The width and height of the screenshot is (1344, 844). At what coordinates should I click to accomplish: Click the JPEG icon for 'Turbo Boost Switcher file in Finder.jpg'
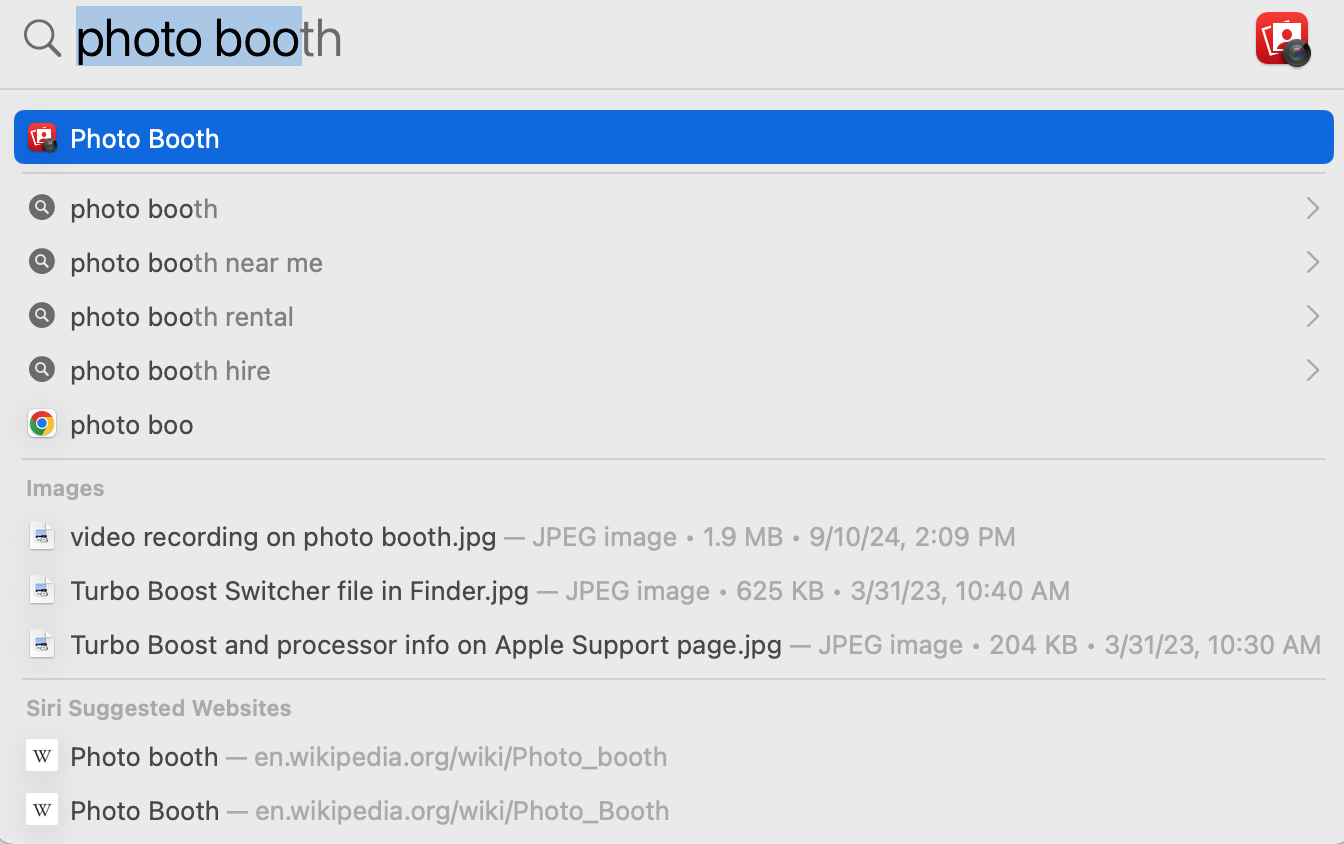(x=41, y=590)
